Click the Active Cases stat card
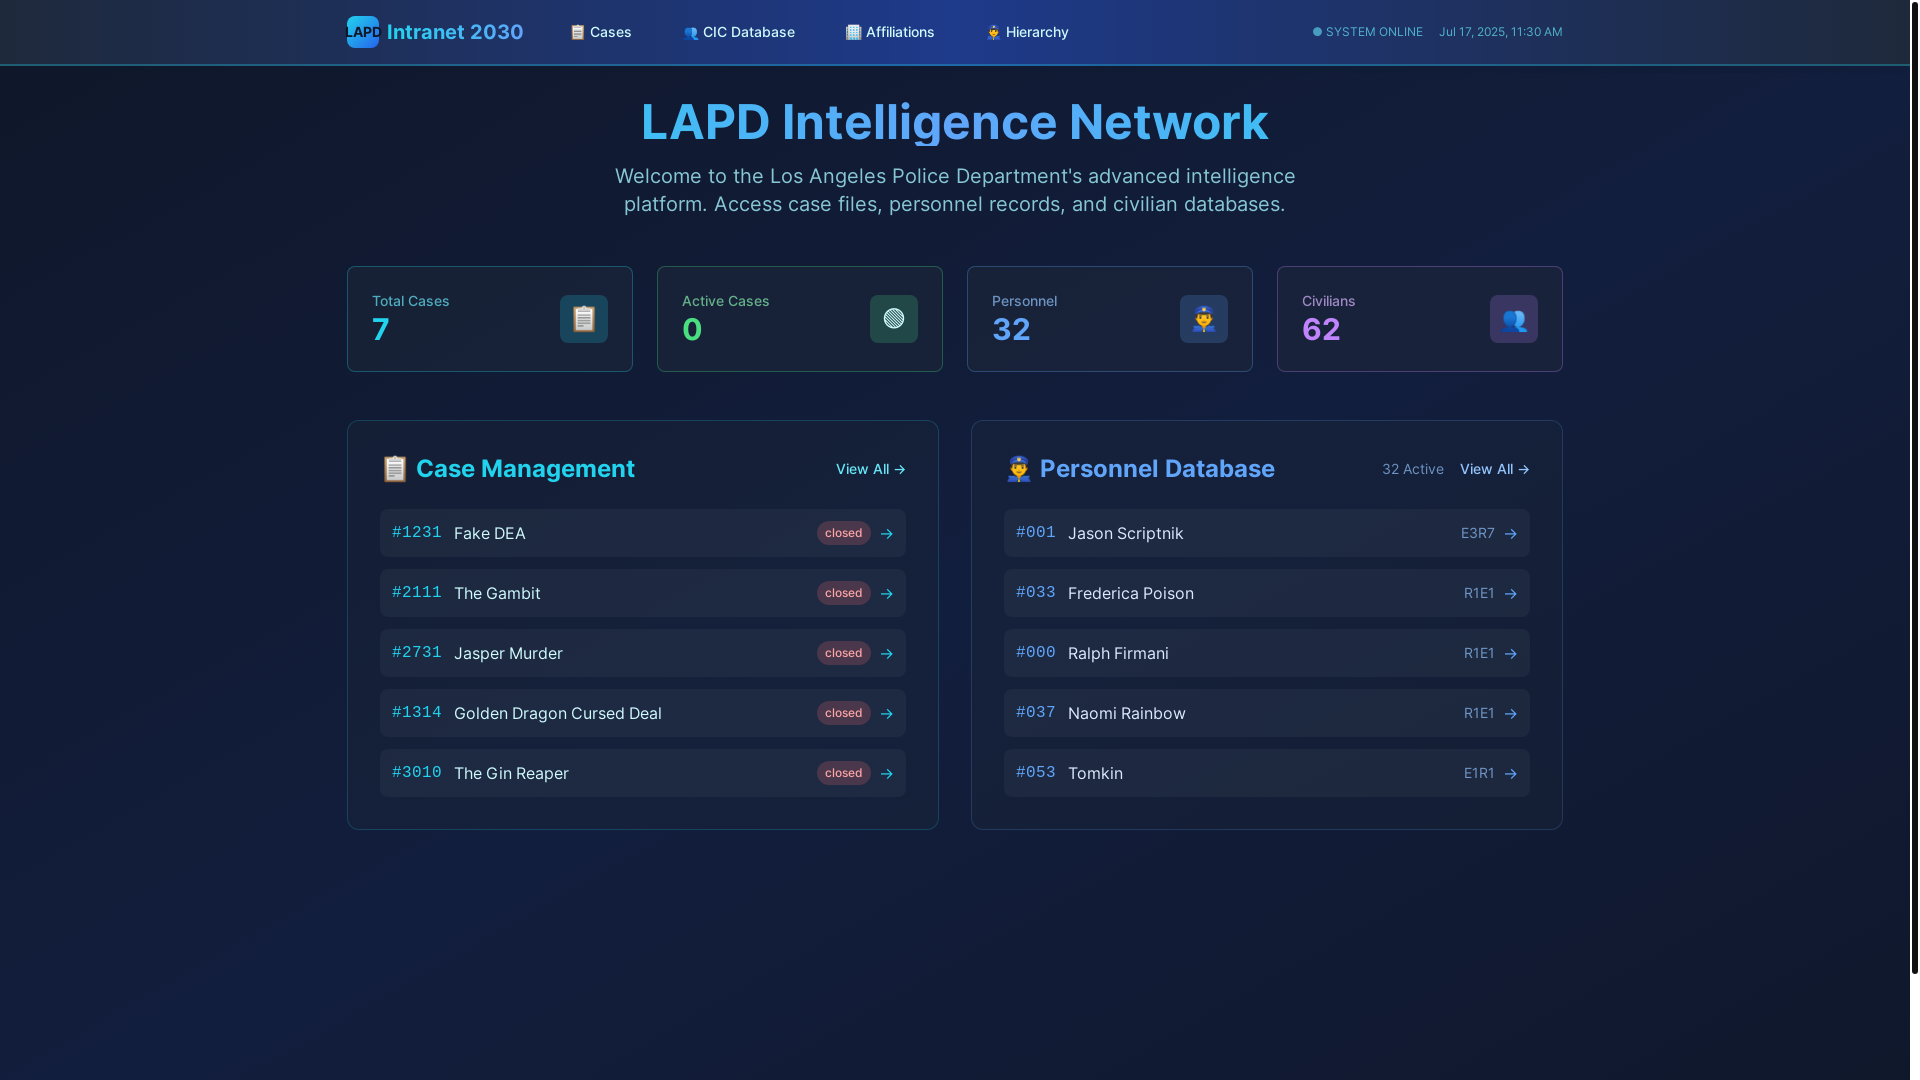Screen dimensions: 1920x1080 click(800, 319)
